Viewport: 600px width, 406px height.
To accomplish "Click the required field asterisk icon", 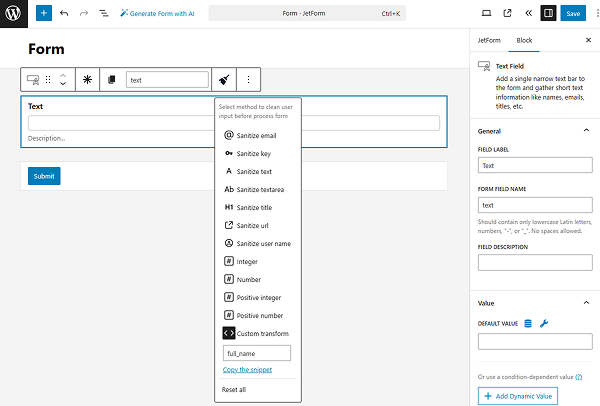I will (86, 80).
